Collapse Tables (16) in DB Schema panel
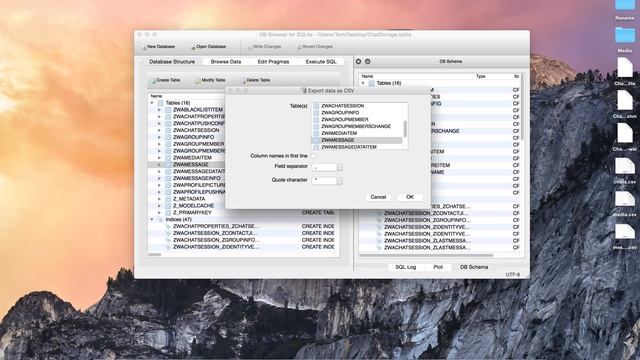640x360 pixels. click(363, 83)
